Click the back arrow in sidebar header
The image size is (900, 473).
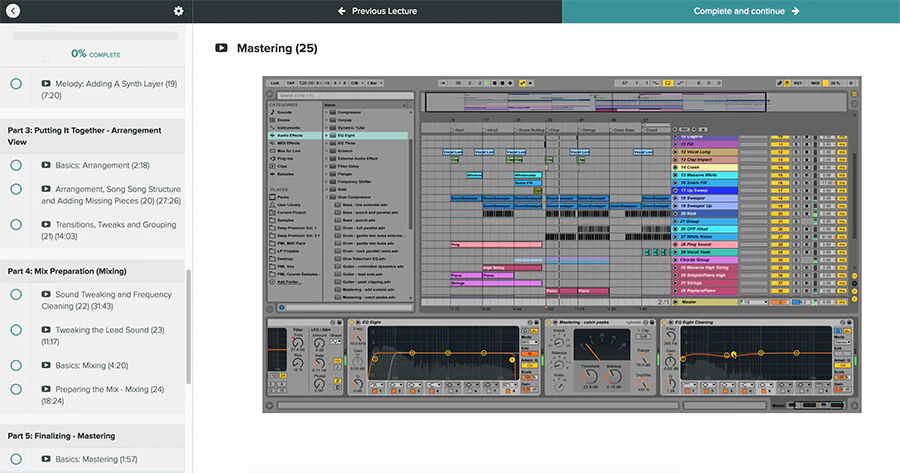pyautogui.click(x=14, y=11)
